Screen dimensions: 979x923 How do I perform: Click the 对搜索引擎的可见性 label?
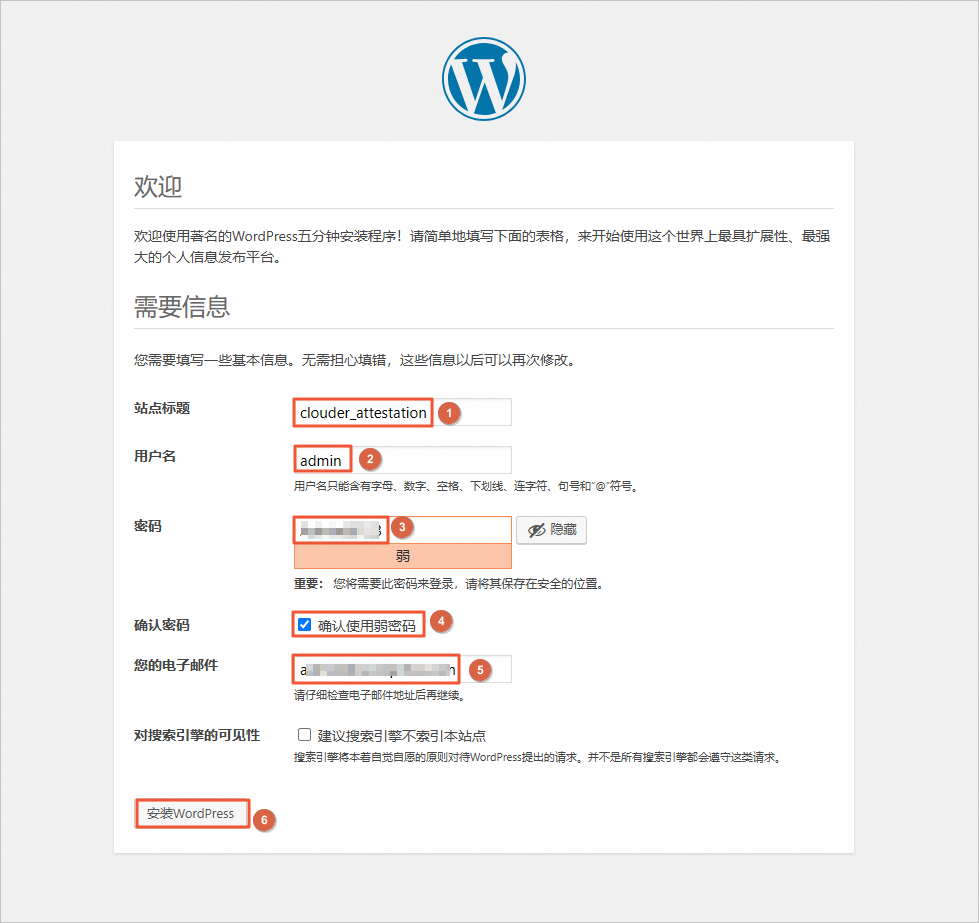coord(197,735)
